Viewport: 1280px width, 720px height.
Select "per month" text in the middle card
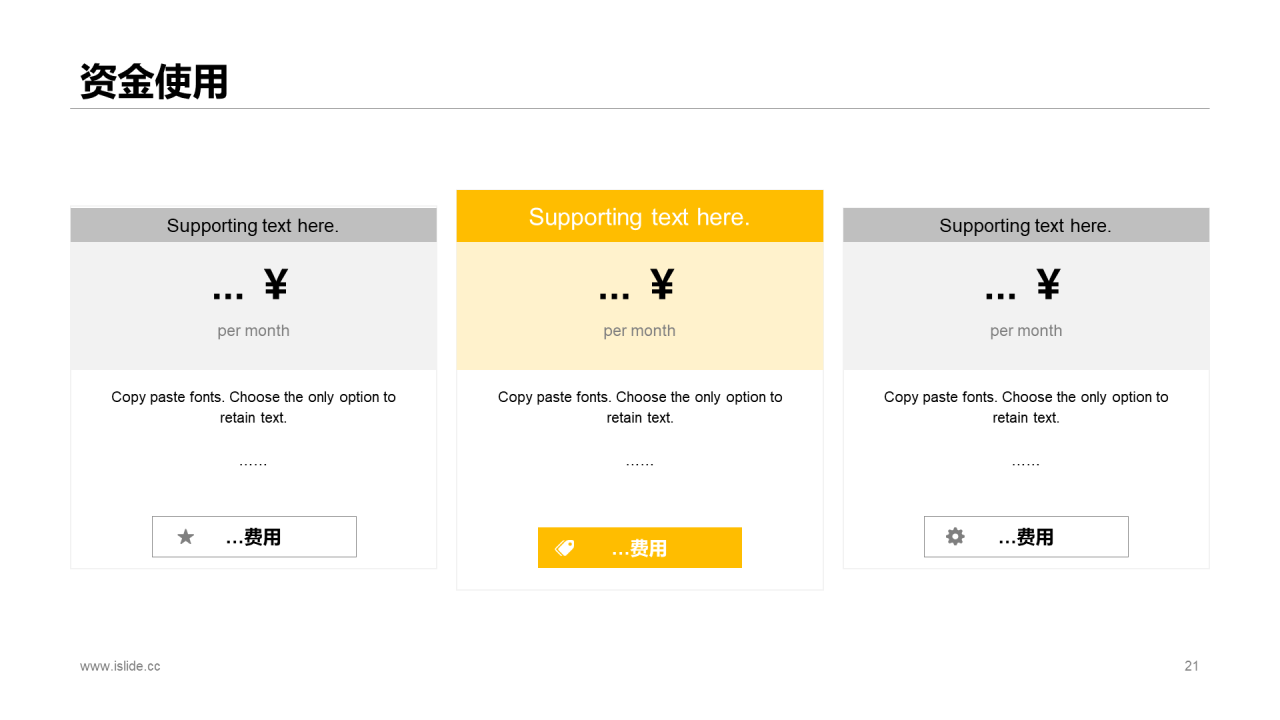[639, 331]
